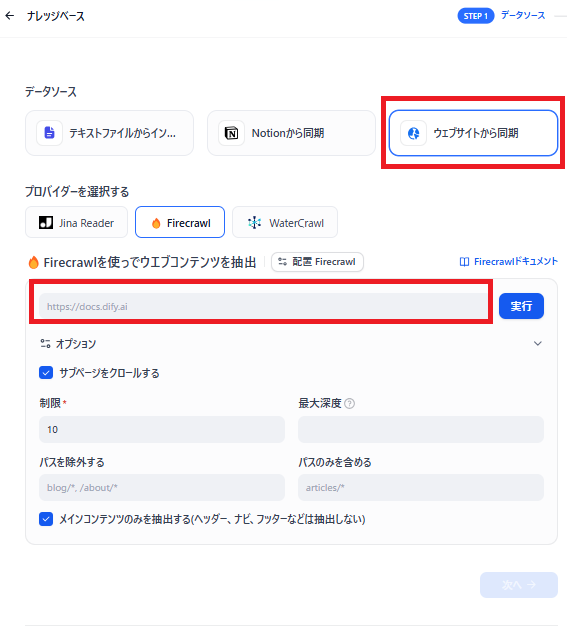
Task: Open the Firecrawlドキュメント book icon link
Action: pos(464,262)
